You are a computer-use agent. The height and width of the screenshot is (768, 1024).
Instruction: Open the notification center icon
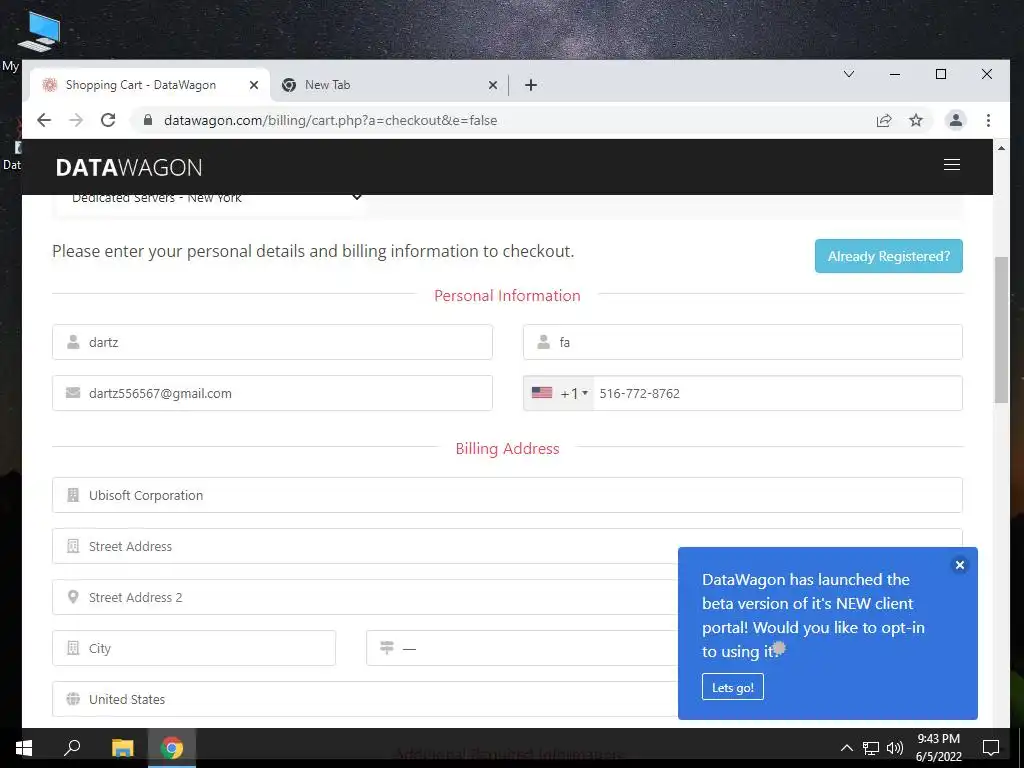coord(991,748)
